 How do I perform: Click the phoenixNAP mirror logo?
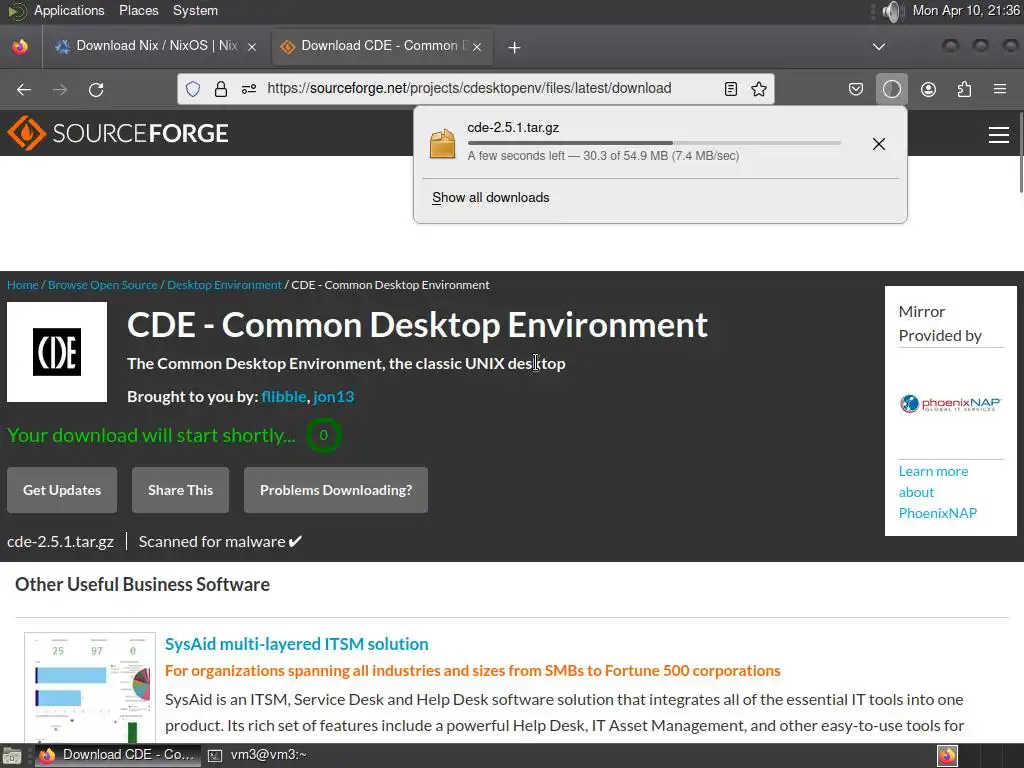tap(950, 404)
